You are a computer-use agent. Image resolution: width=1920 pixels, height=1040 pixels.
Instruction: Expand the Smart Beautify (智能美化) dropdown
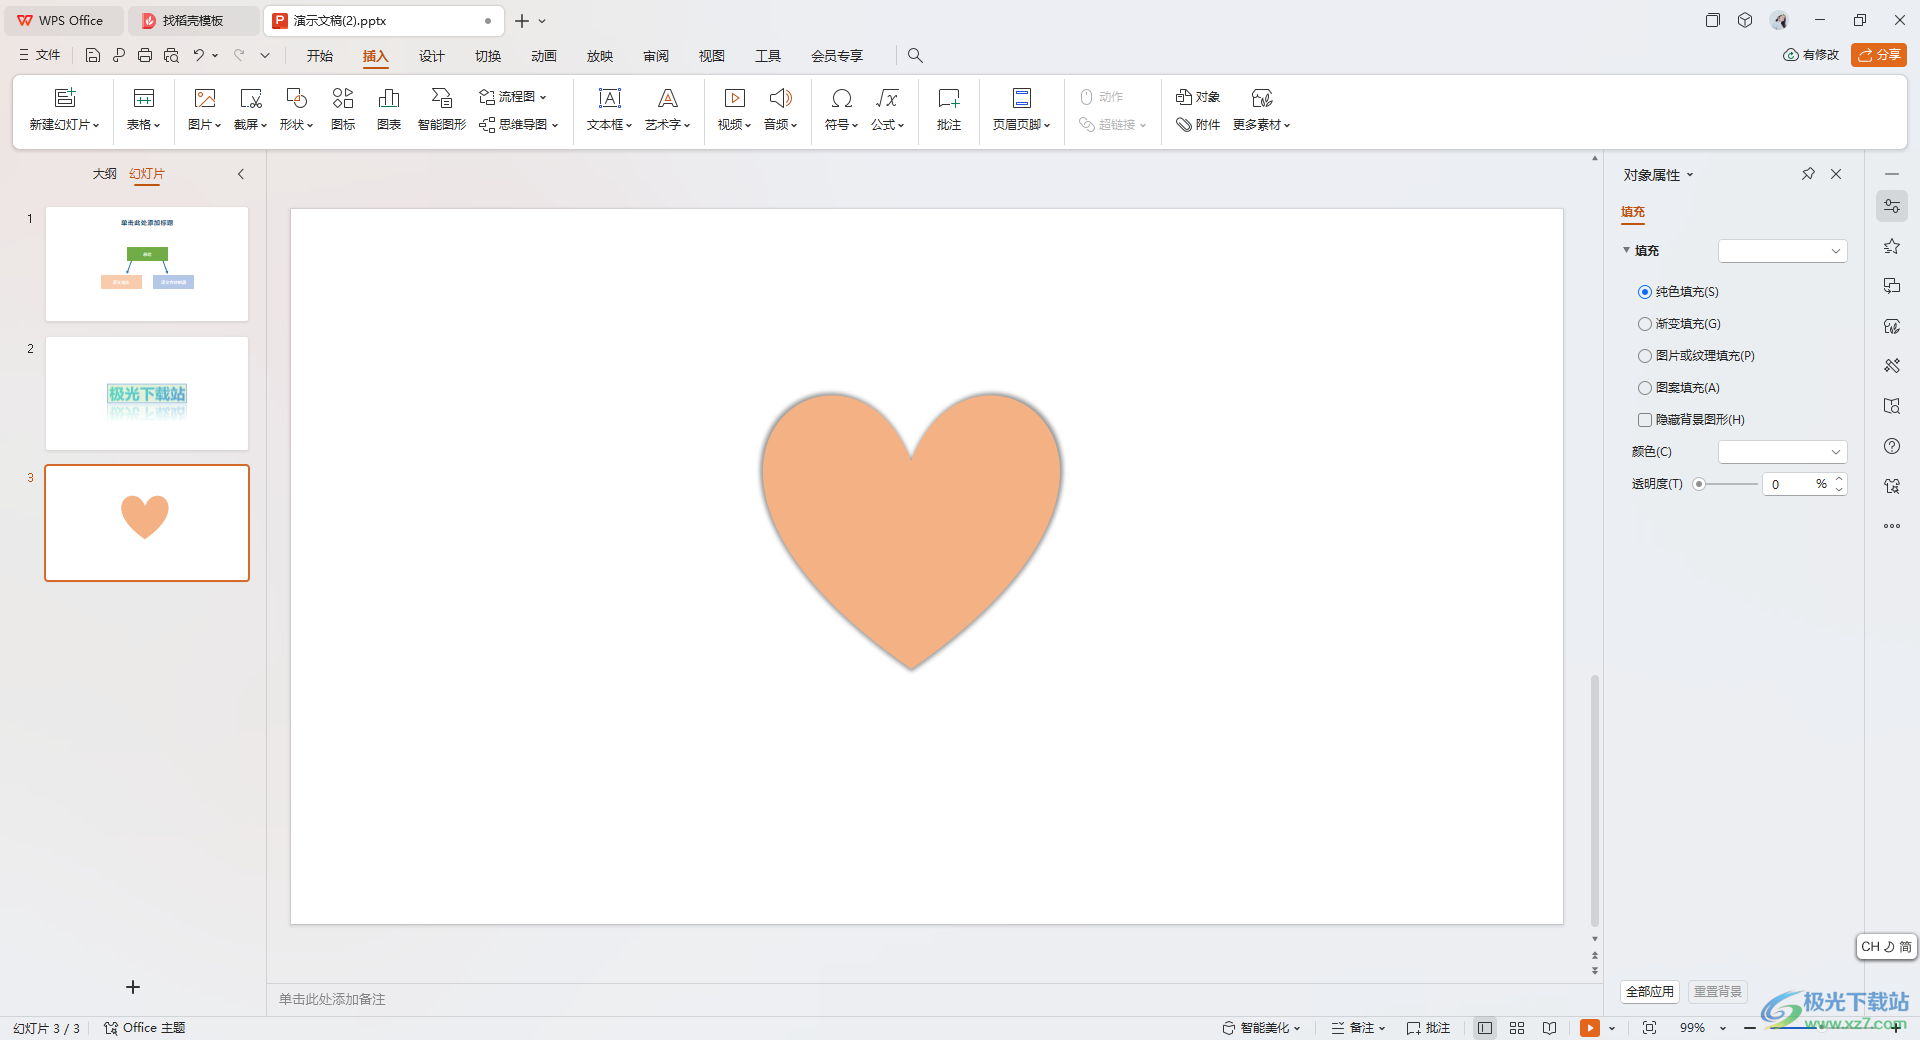[x=1297, y=1028]
